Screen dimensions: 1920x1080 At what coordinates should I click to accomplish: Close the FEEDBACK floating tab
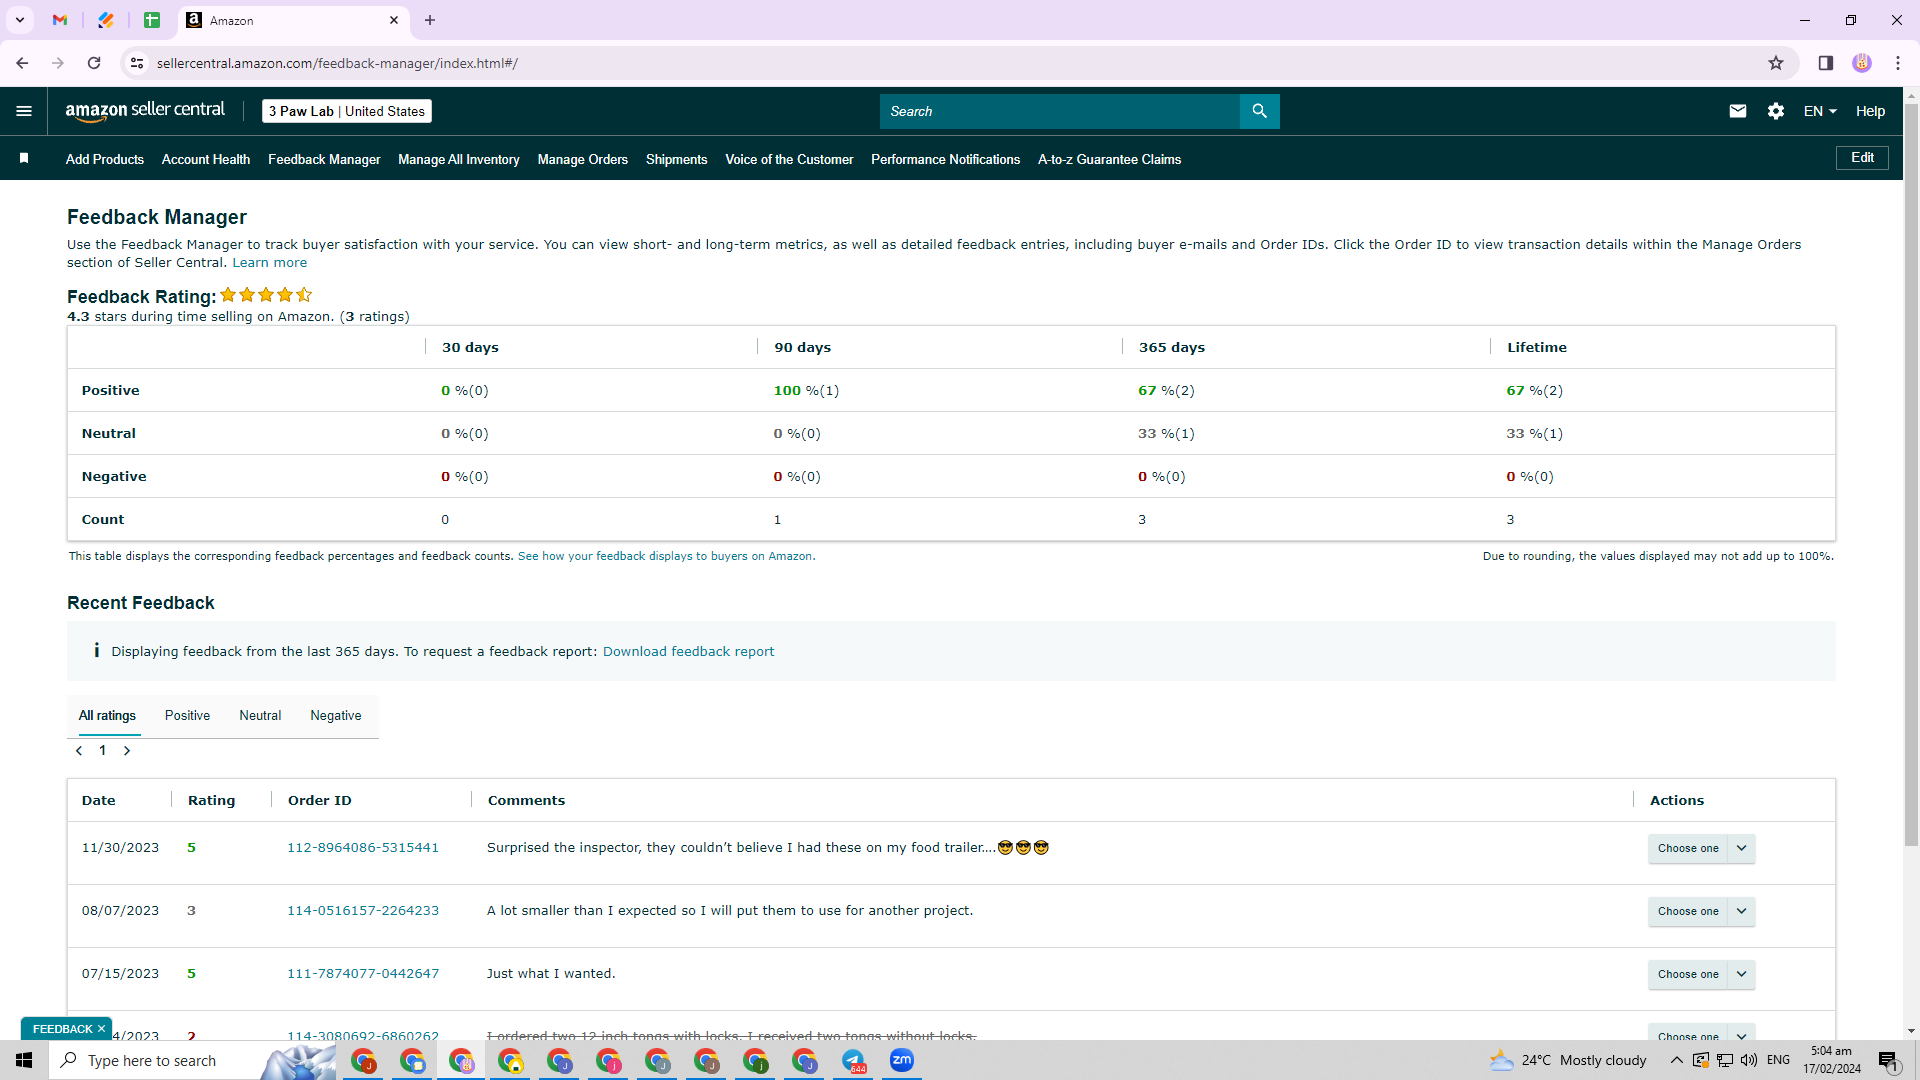pyautogui.click(x=101, y=1029)
